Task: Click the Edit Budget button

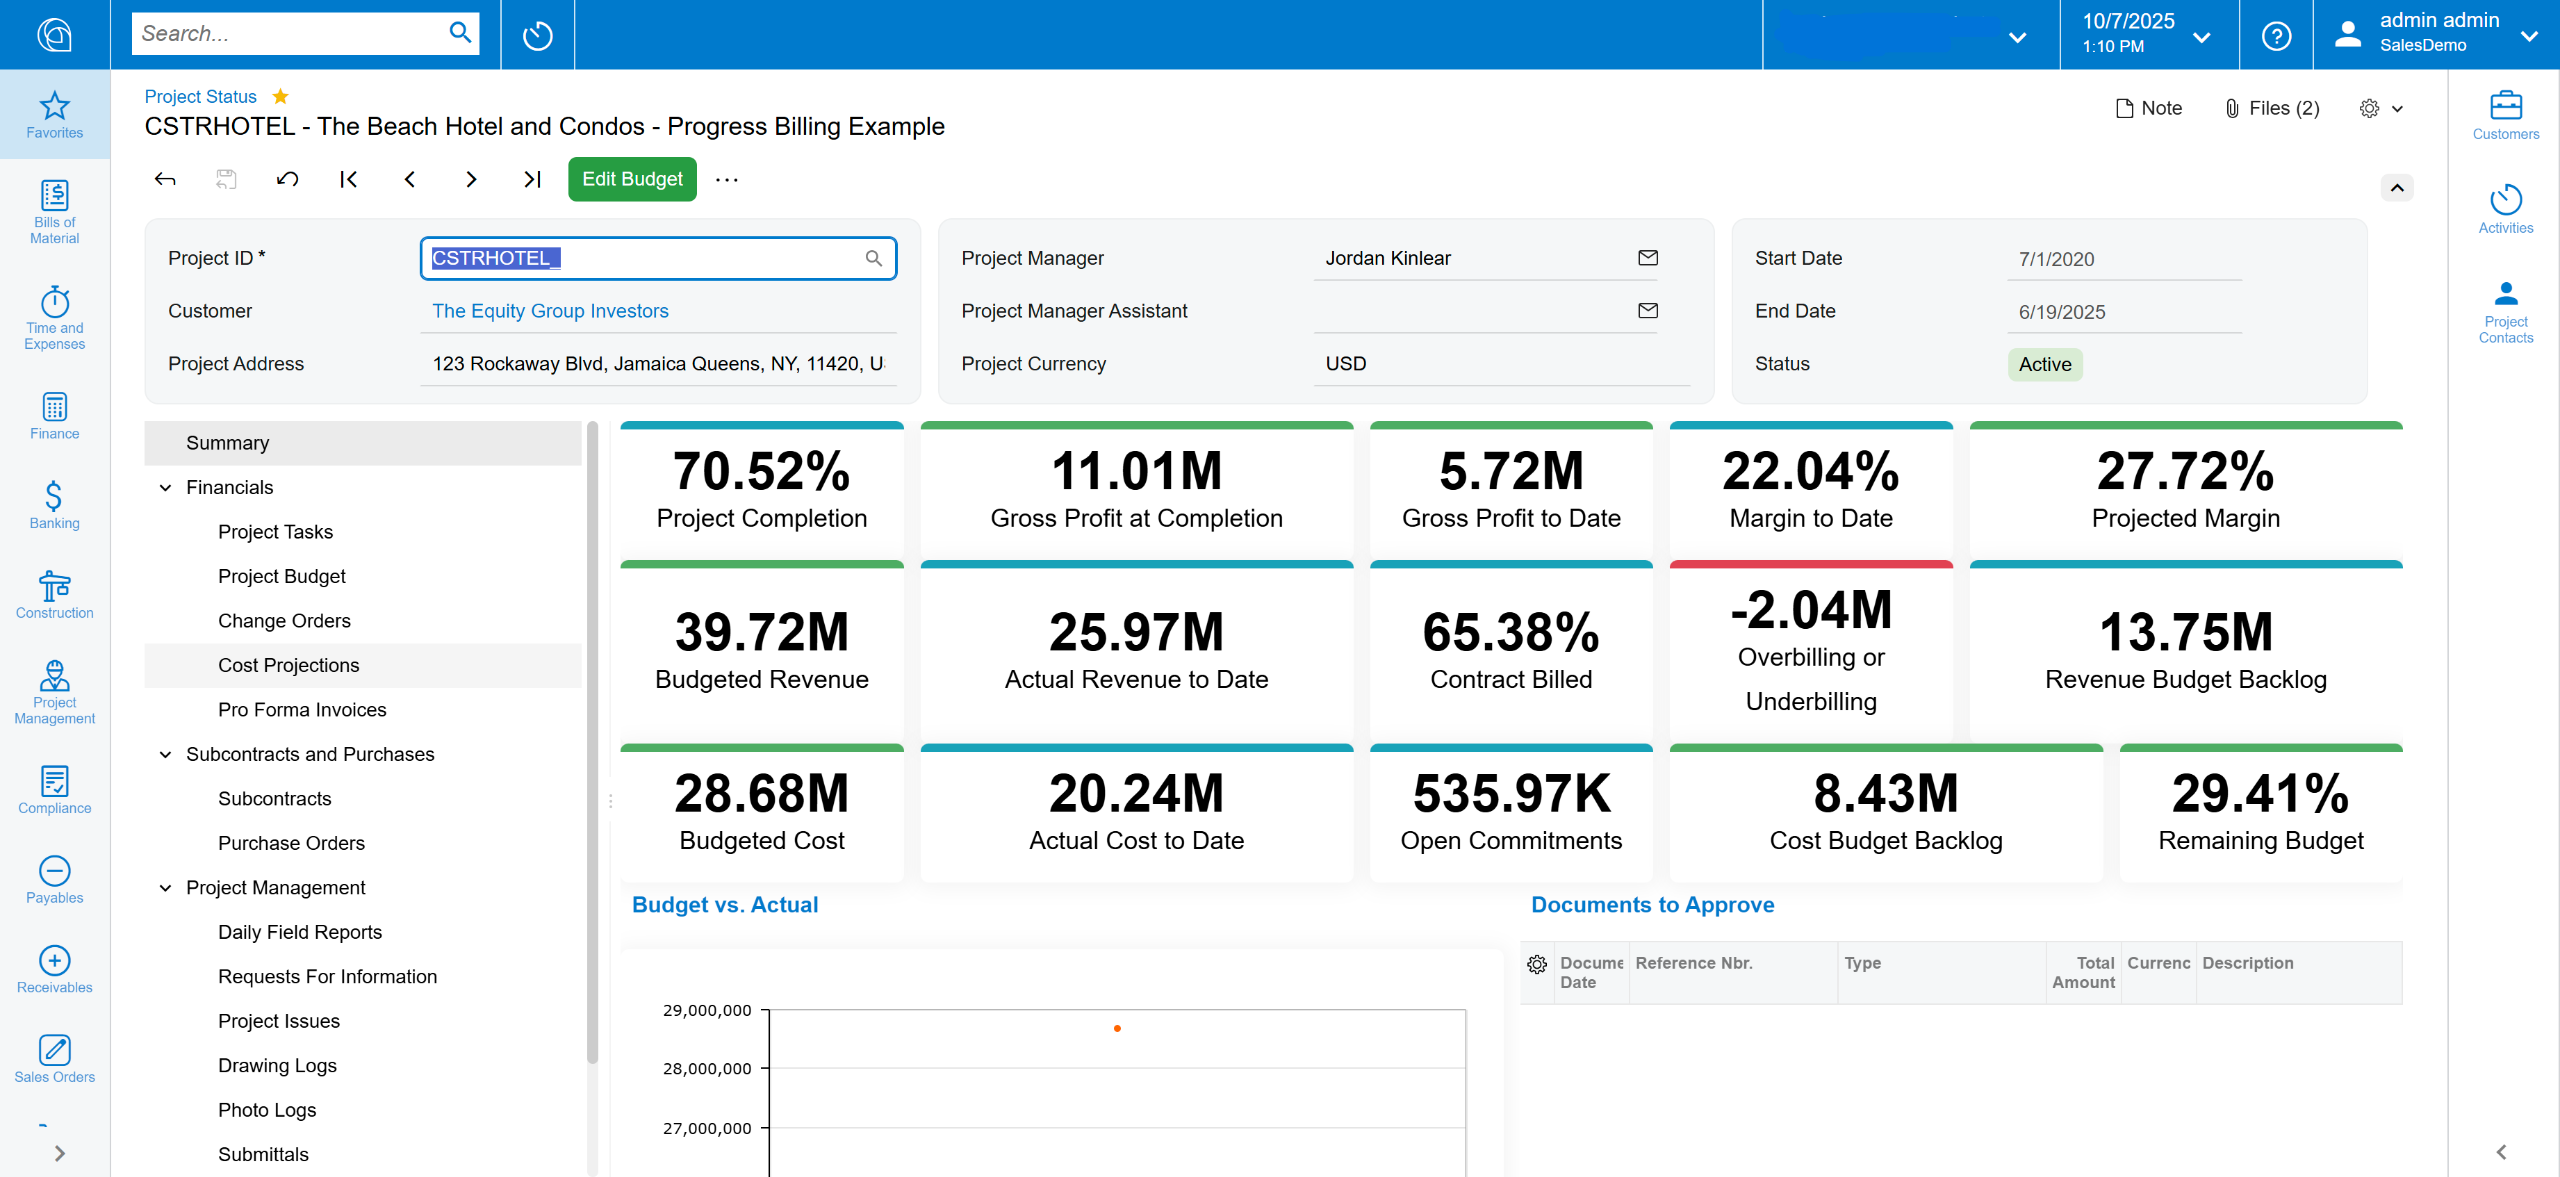Action: pos(632,179)
